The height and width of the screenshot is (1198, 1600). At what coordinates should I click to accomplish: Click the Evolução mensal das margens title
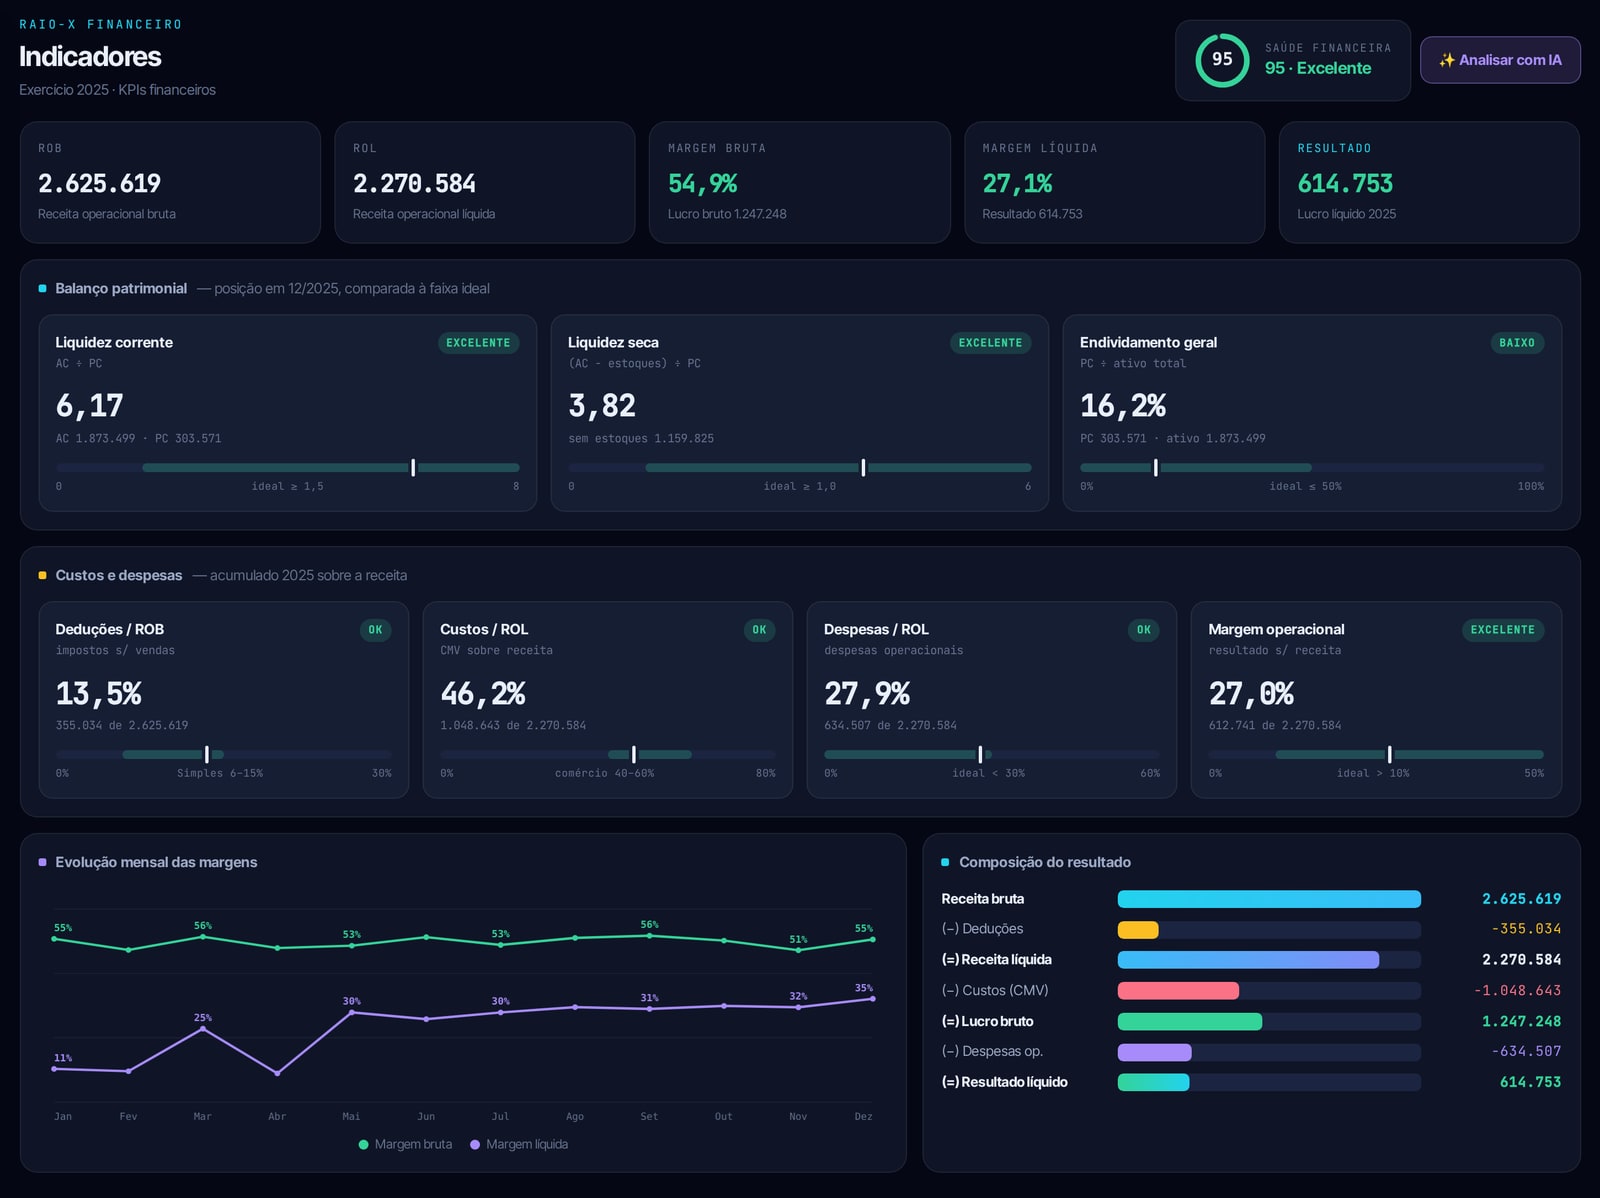point(156,862)
